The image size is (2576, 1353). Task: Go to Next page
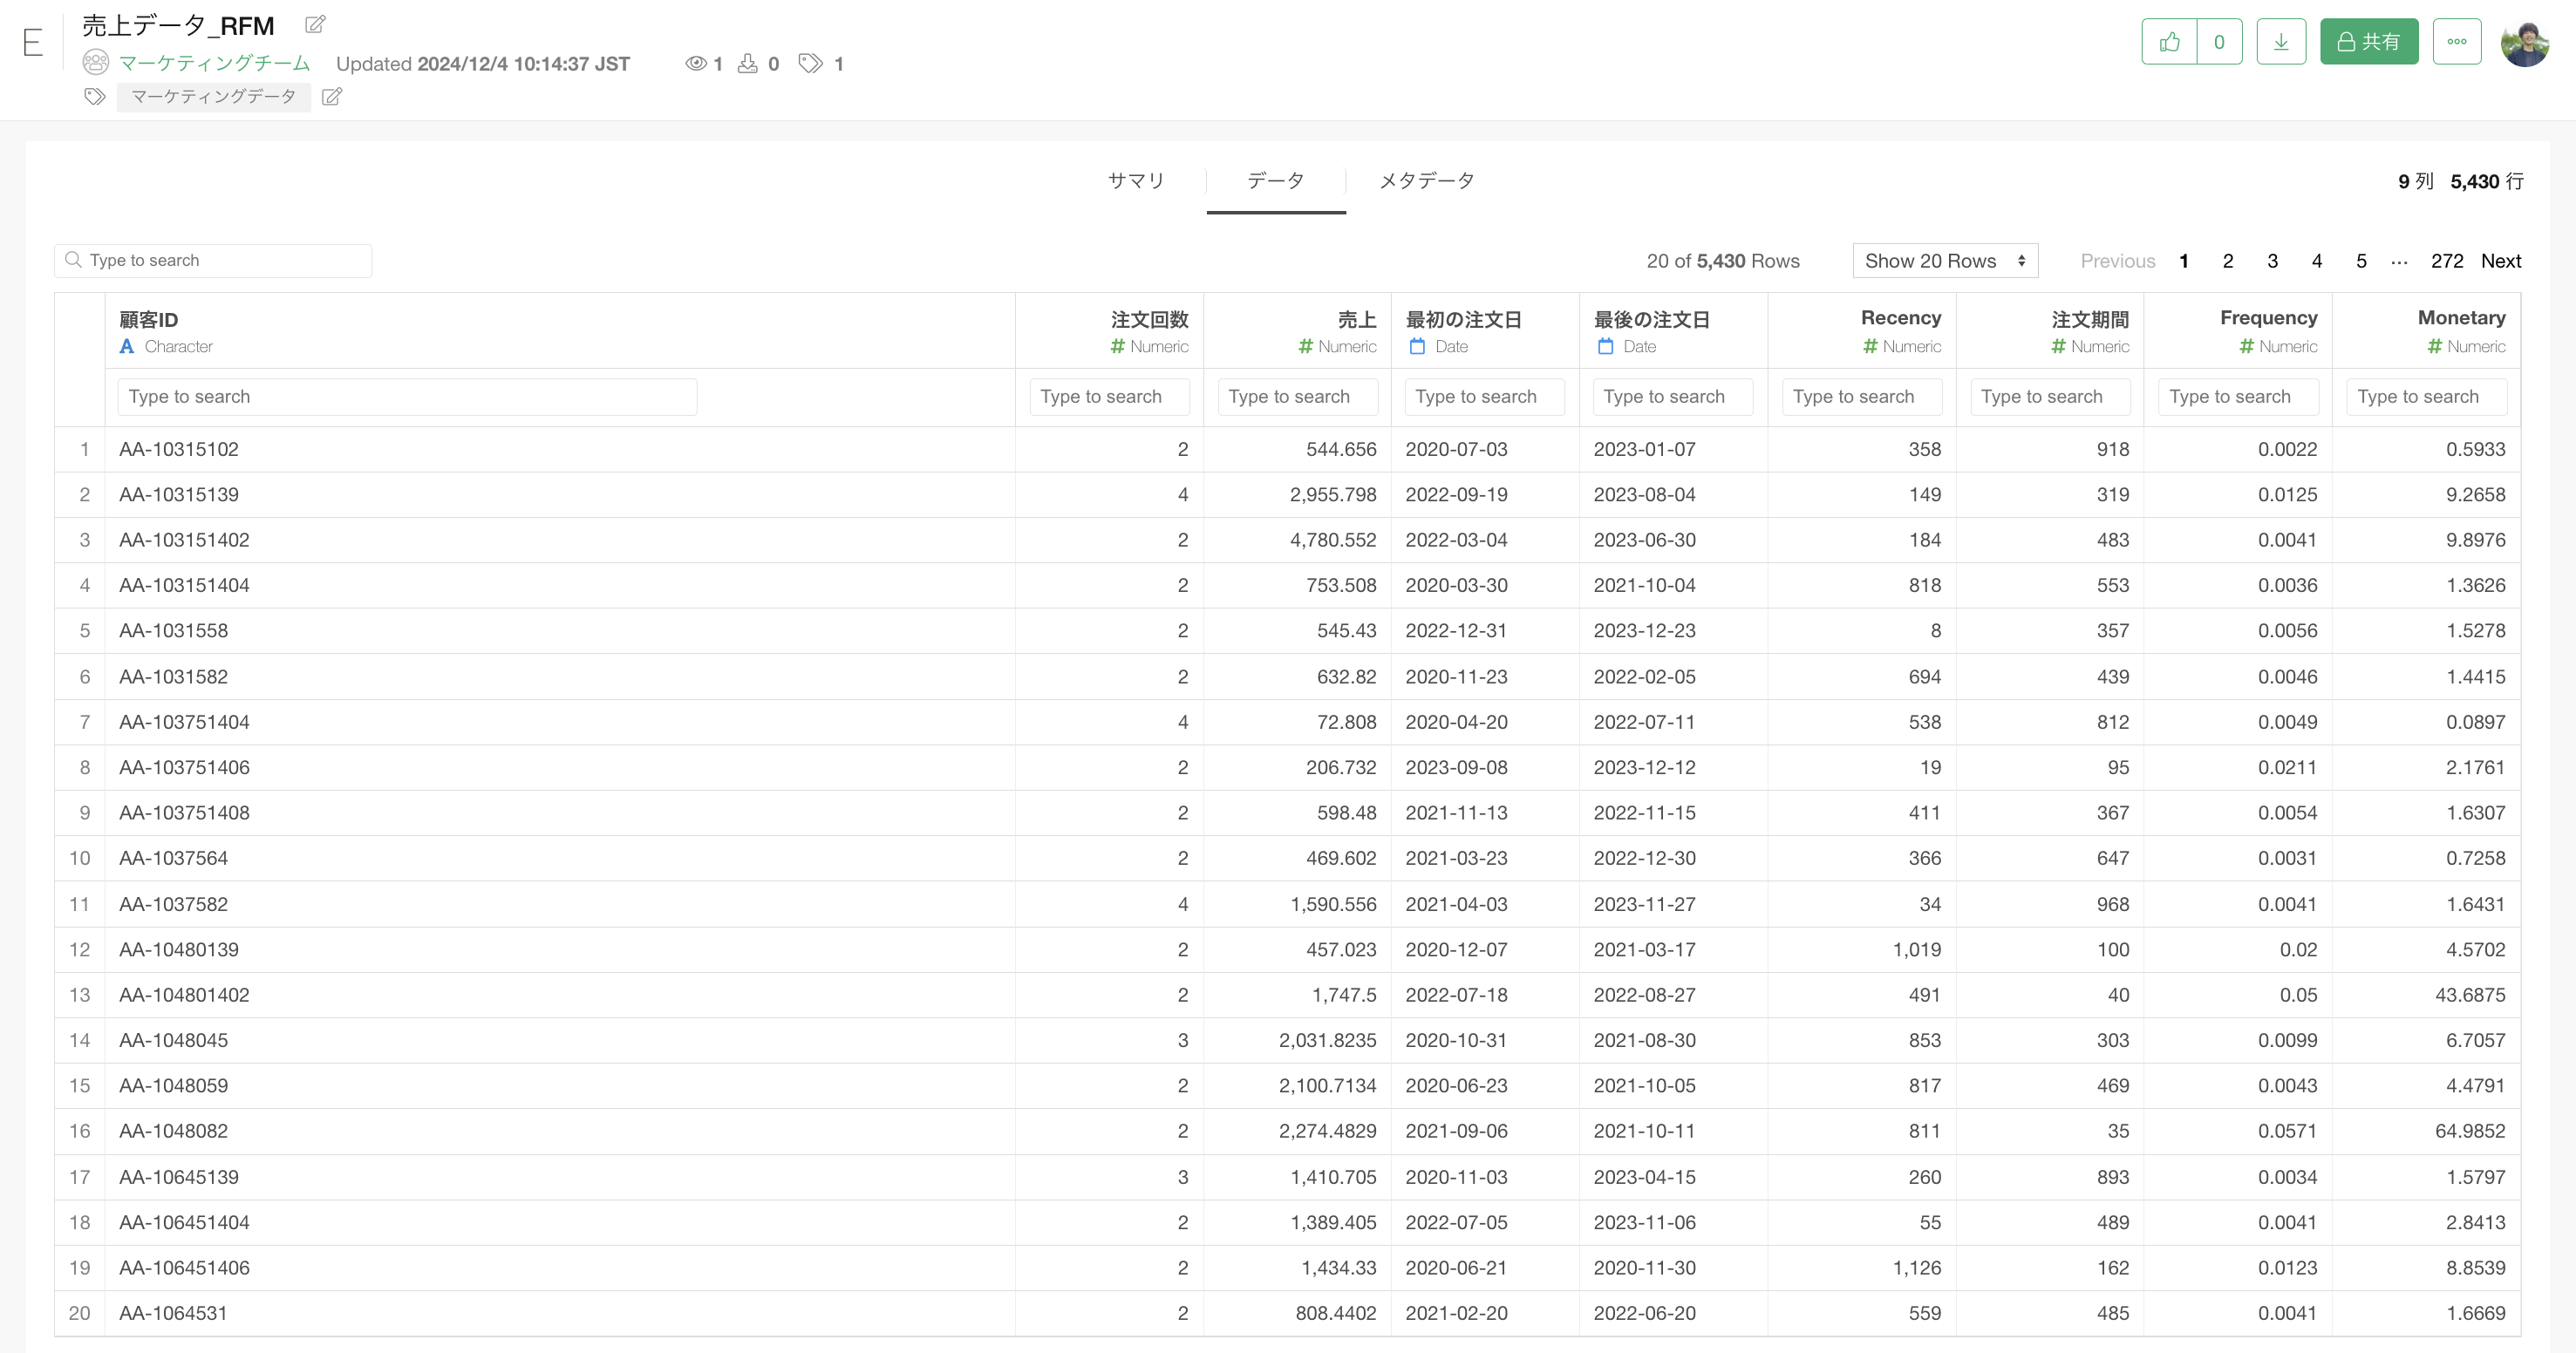click(x=2500, y=261)
